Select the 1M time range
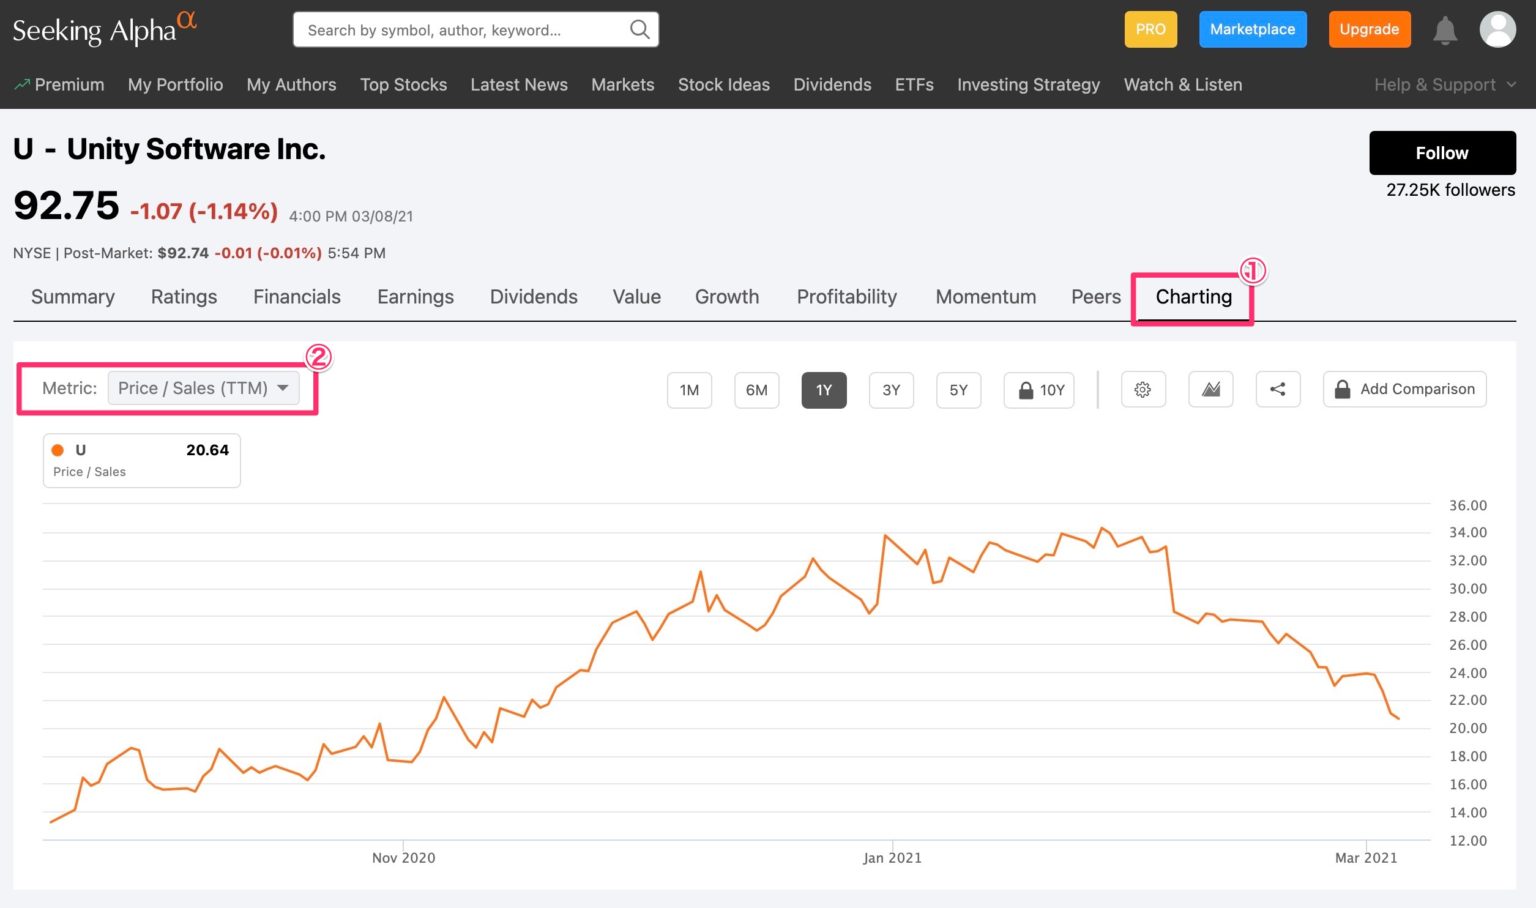 [689, 390]
